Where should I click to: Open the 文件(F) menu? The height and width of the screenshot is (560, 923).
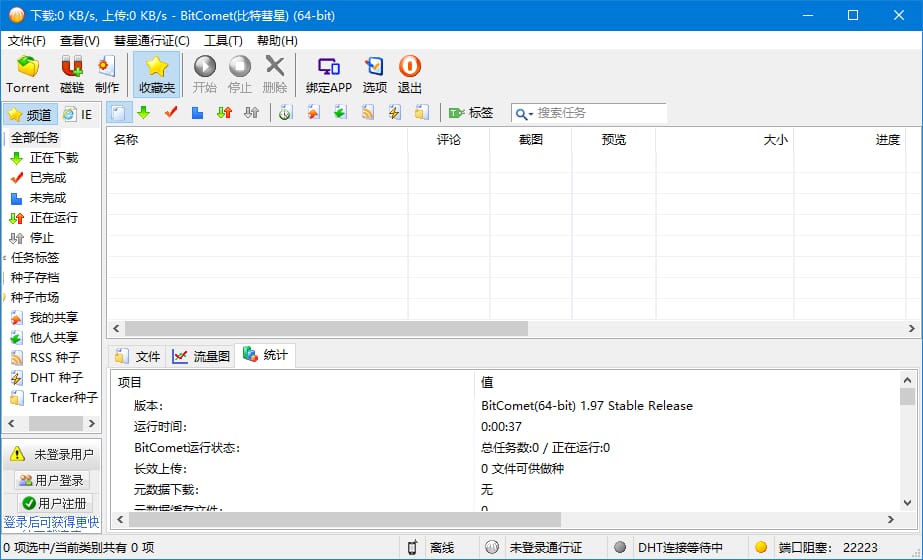pyautogui.click(x=26, y=41)
